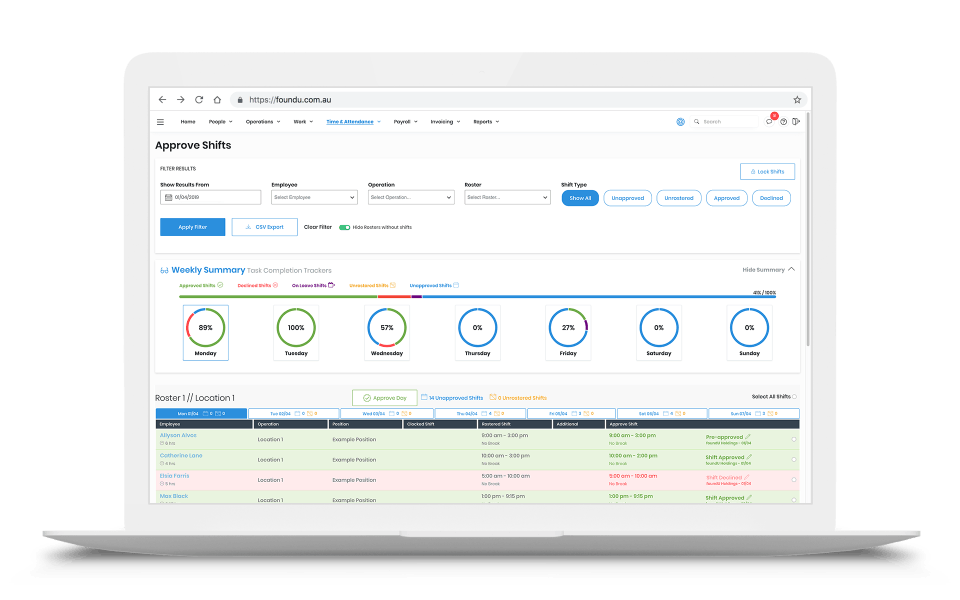
Task: Check the Select All Shifts radio
Action: coord(795,397)
